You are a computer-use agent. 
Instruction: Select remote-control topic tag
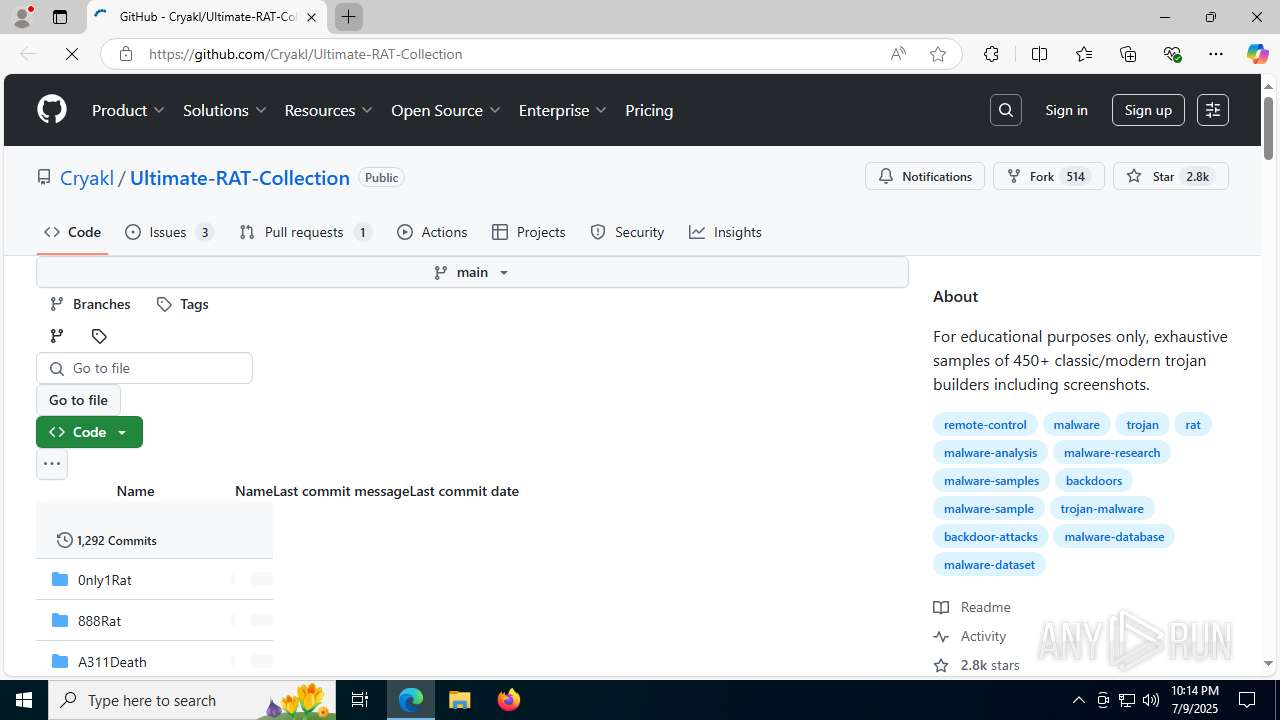click(985, 424)
